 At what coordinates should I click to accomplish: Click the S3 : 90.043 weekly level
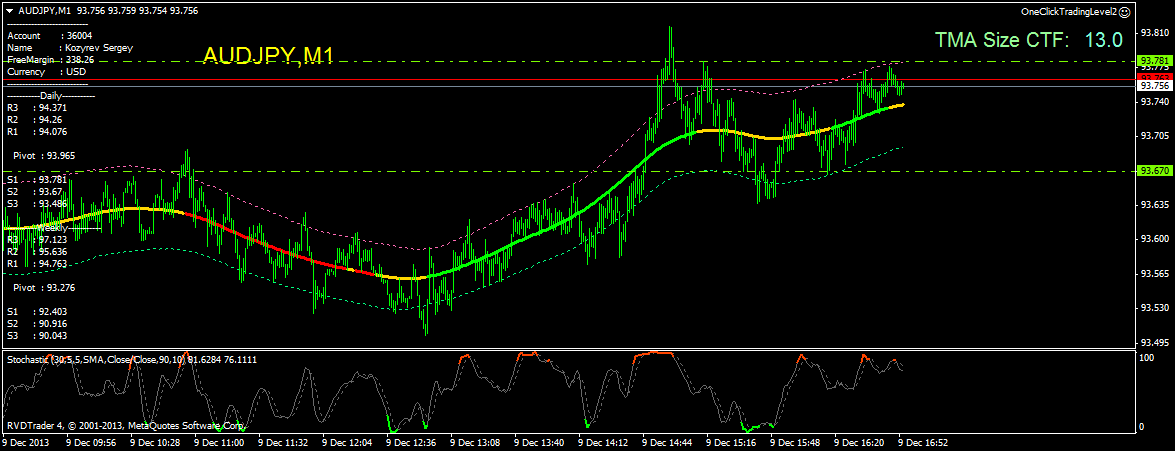point(37,336)
